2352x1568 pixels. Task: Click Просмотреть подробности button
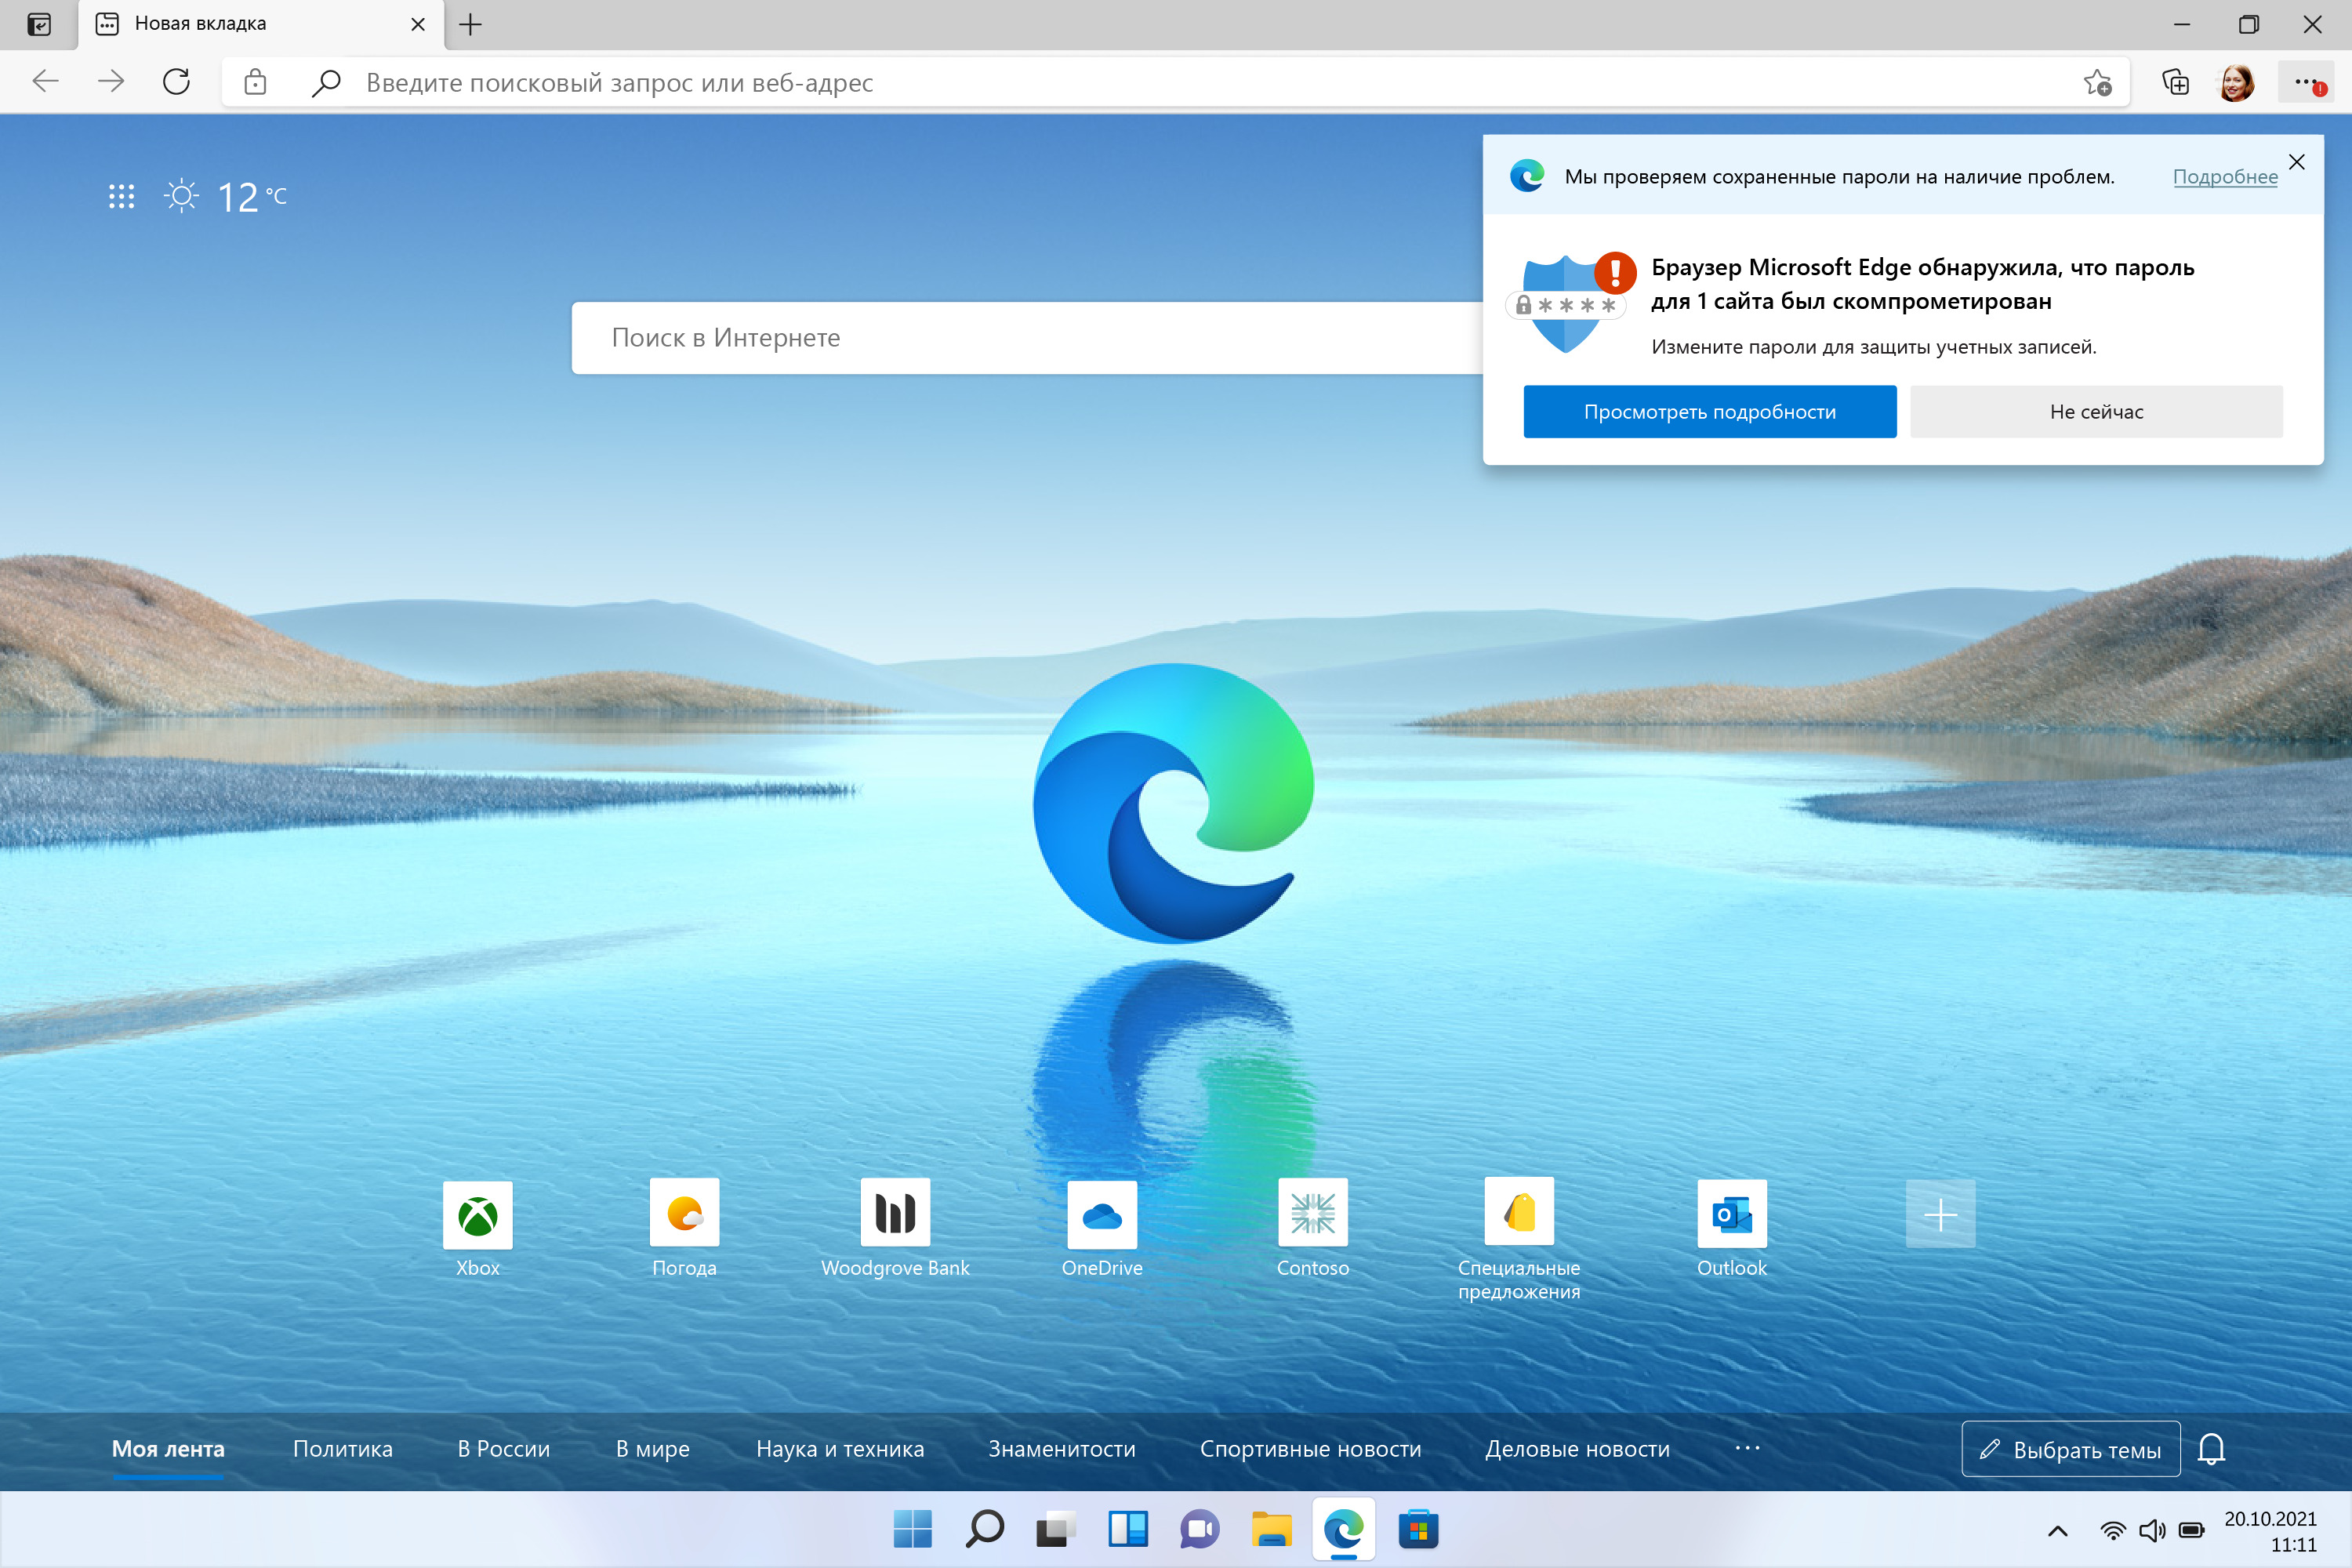(x=1709, y=412)
